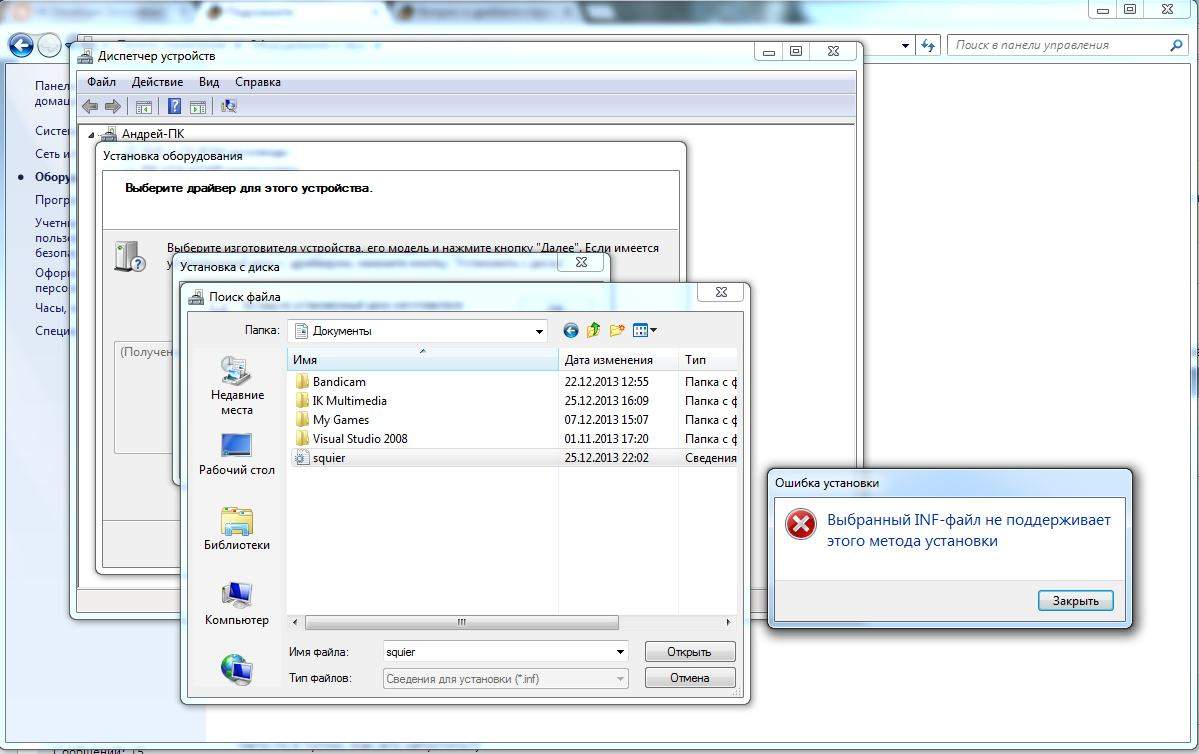The width and height of the screenshot is (1199, 754).
Task: Click the Андрей-ПК computer icon in tree
Action: (x=109, y=134)
